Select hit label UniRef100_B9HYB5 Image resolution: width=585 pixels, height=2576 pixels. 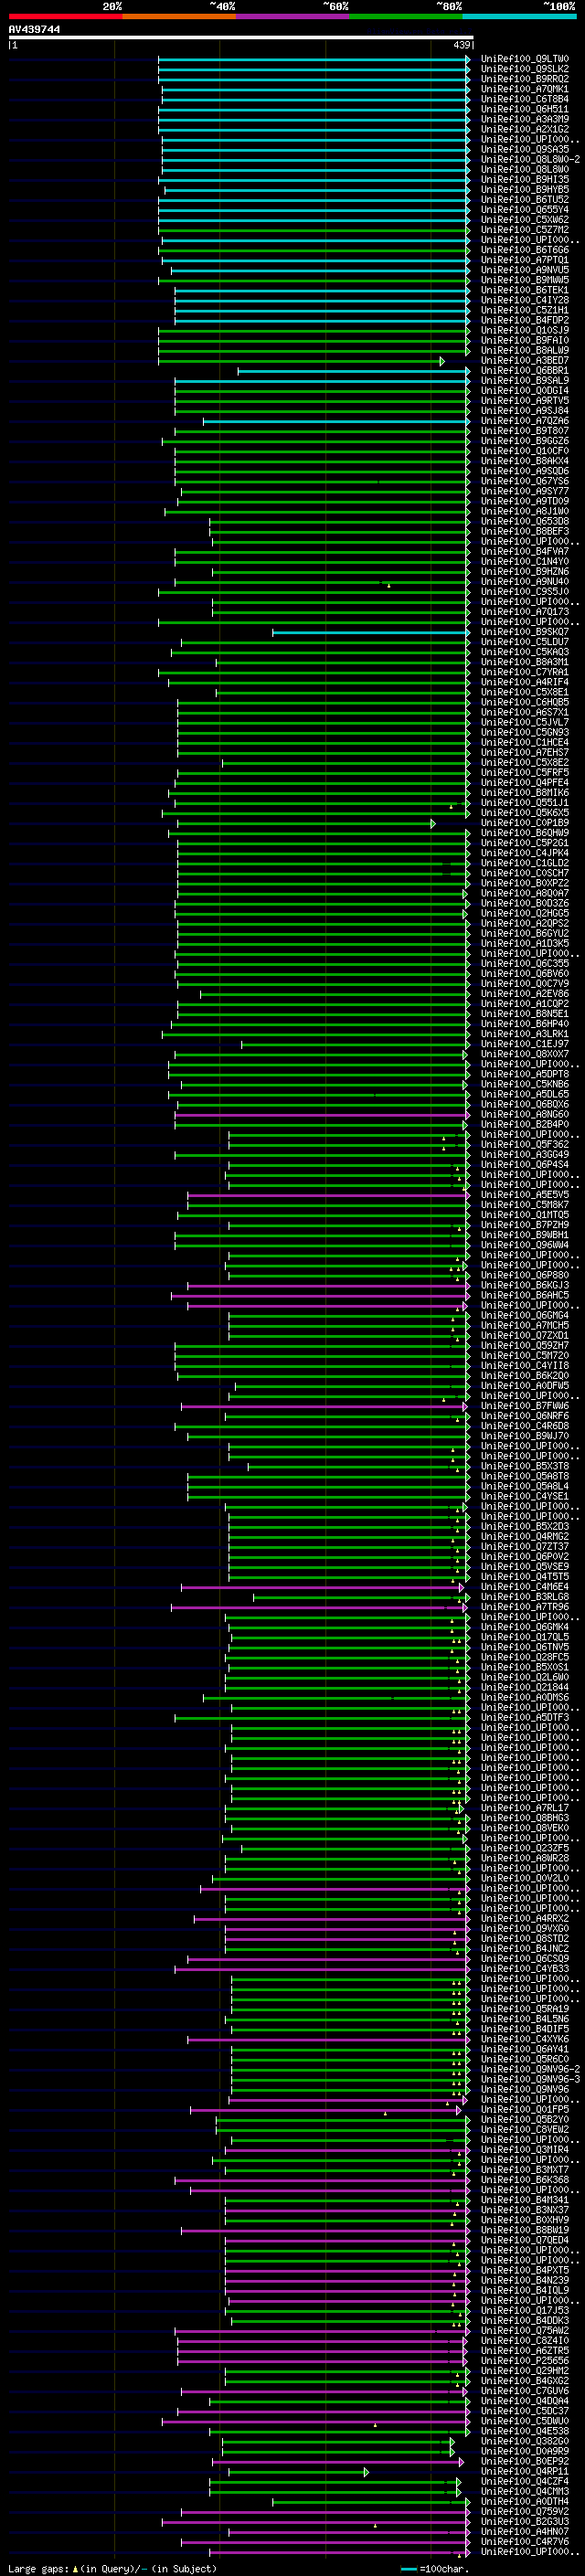pos(524,190)
